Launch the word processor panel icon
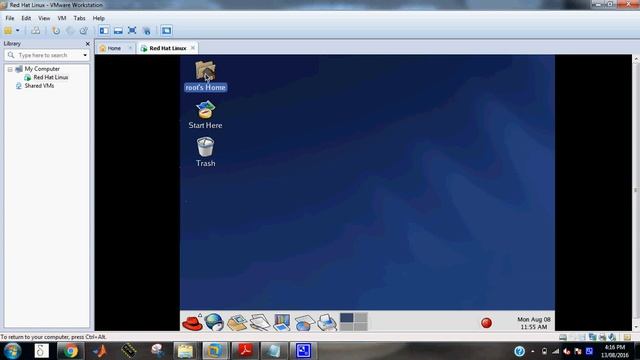Screen dimensions: 640x360 [260, 322]
